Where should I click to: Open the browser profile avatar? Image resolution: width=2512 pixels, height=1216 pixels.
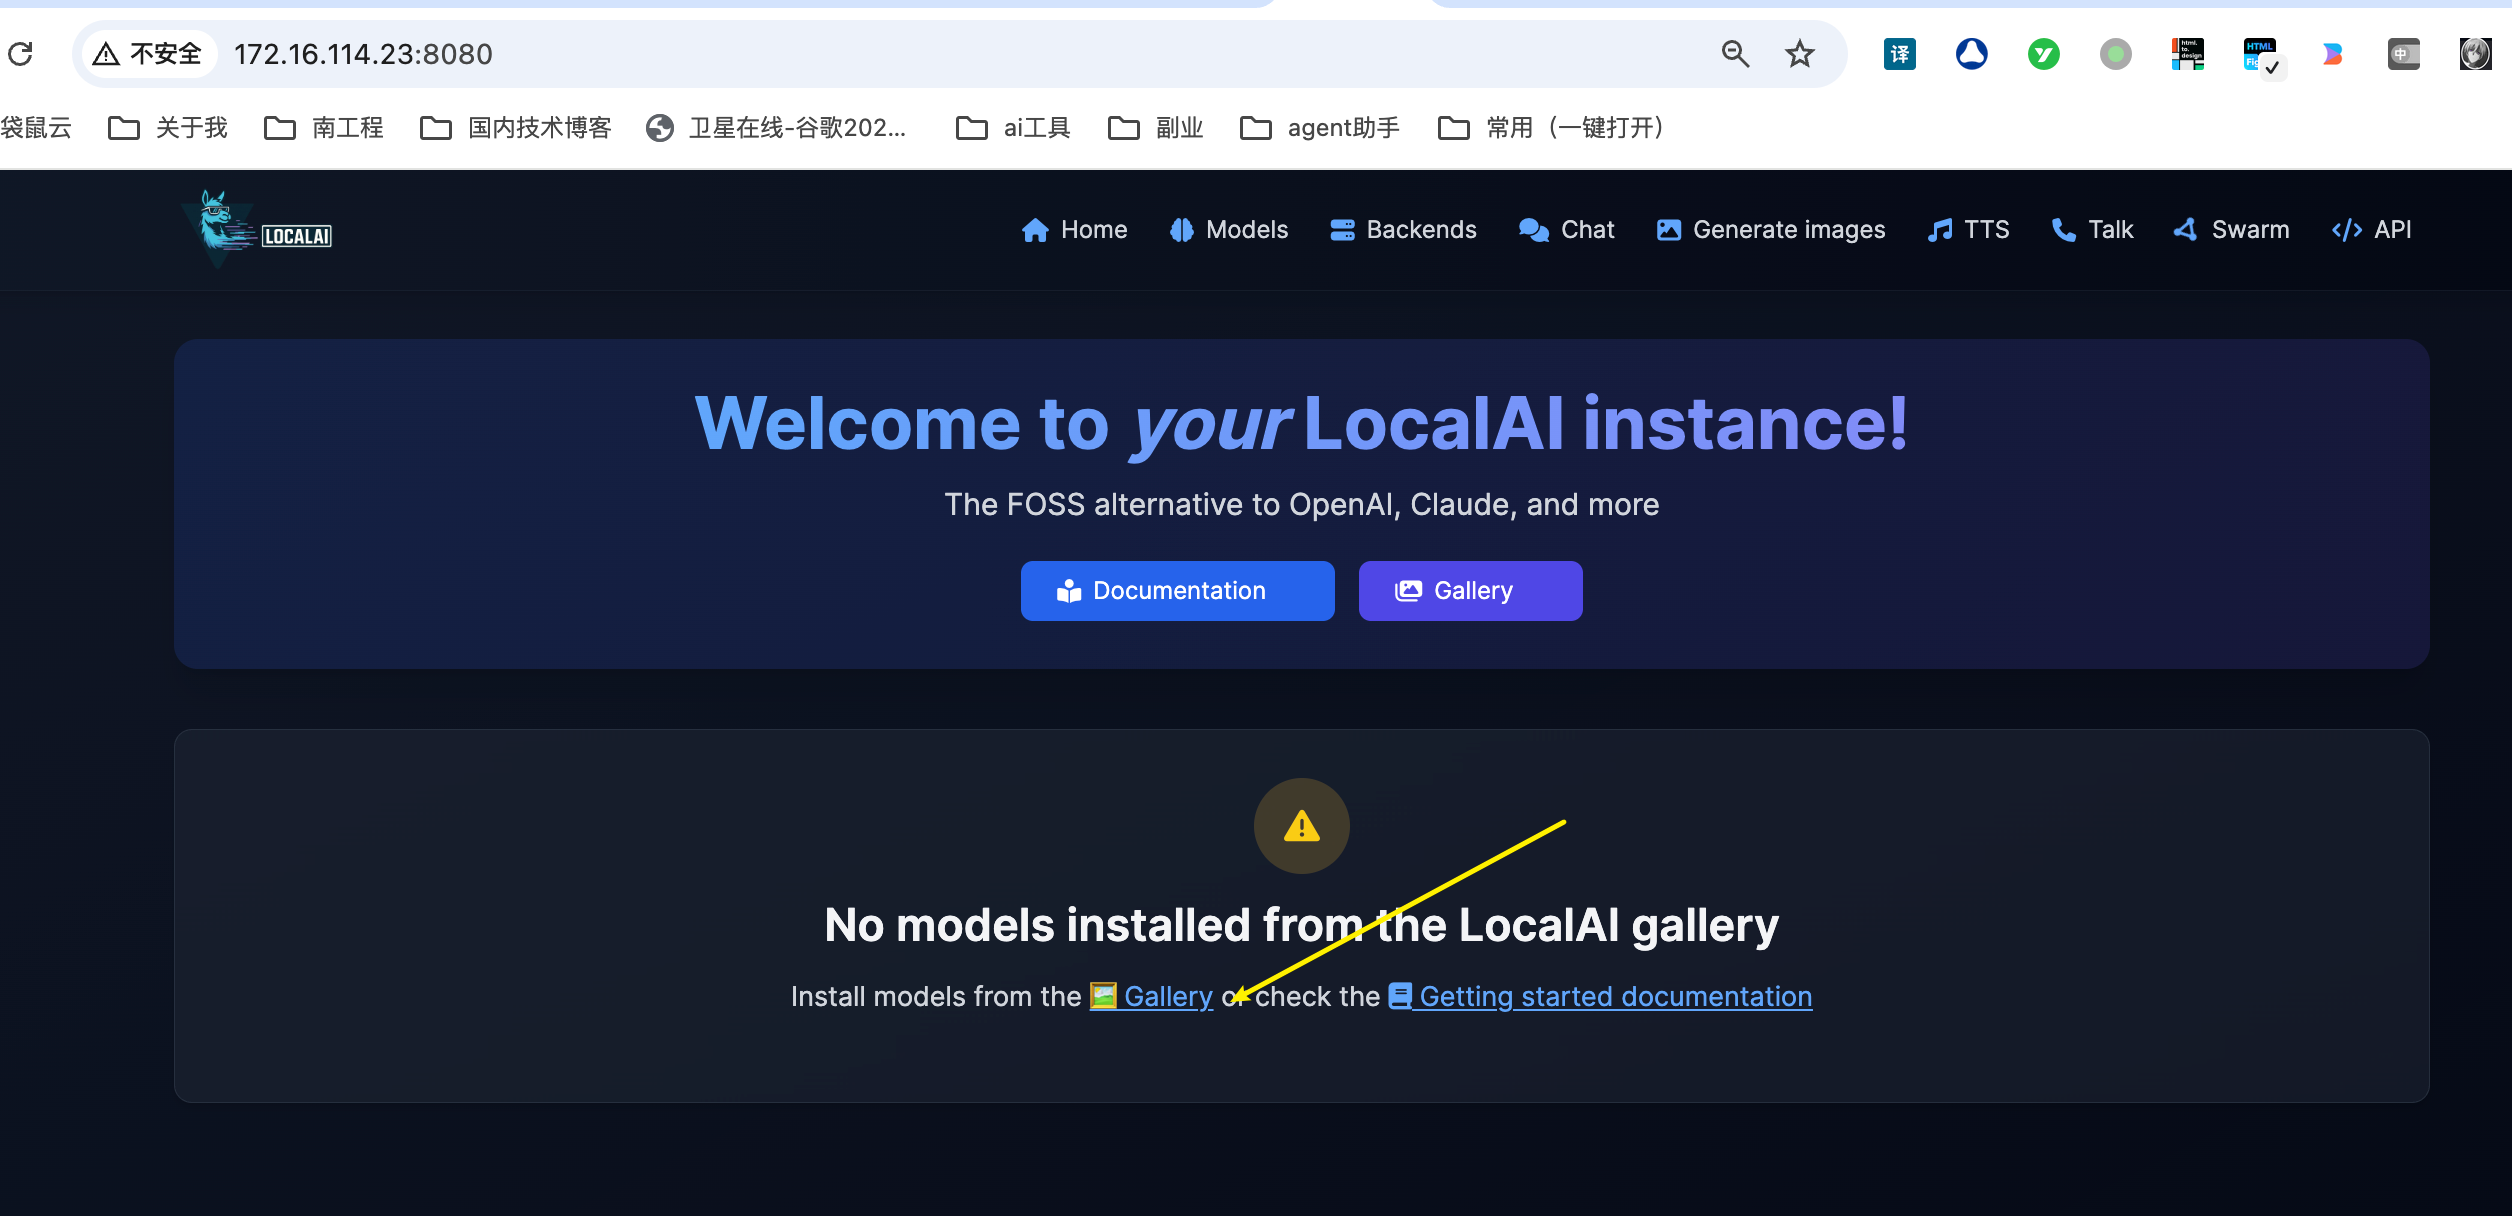click(2476, 54)
